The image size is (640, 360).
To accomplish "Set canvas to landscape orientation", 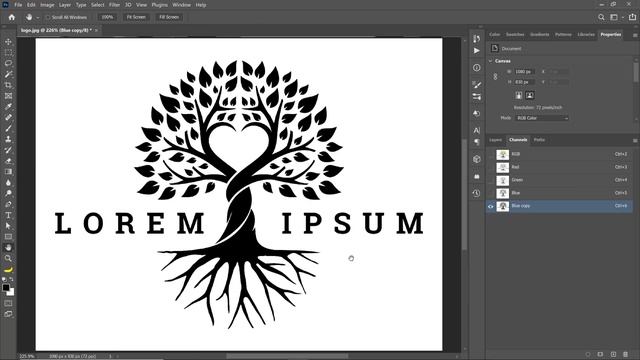I will [529, 95].
